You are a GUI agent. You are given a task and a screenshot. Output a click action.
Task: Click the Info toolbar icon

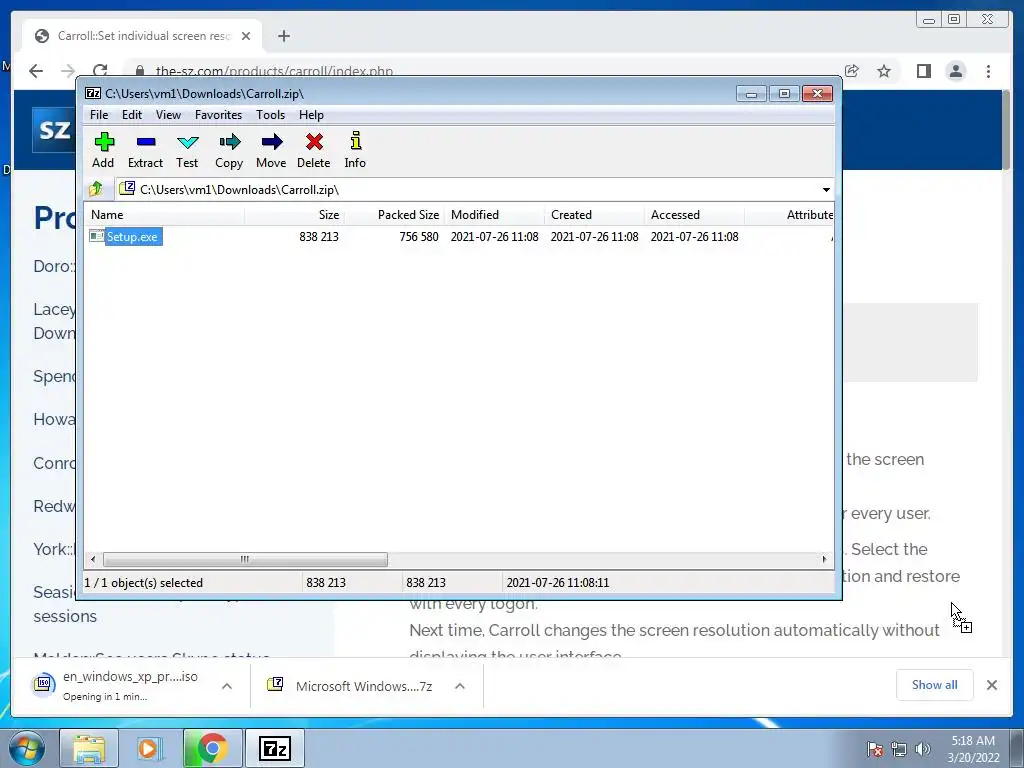pyautogui.click(x=355, y=141)
